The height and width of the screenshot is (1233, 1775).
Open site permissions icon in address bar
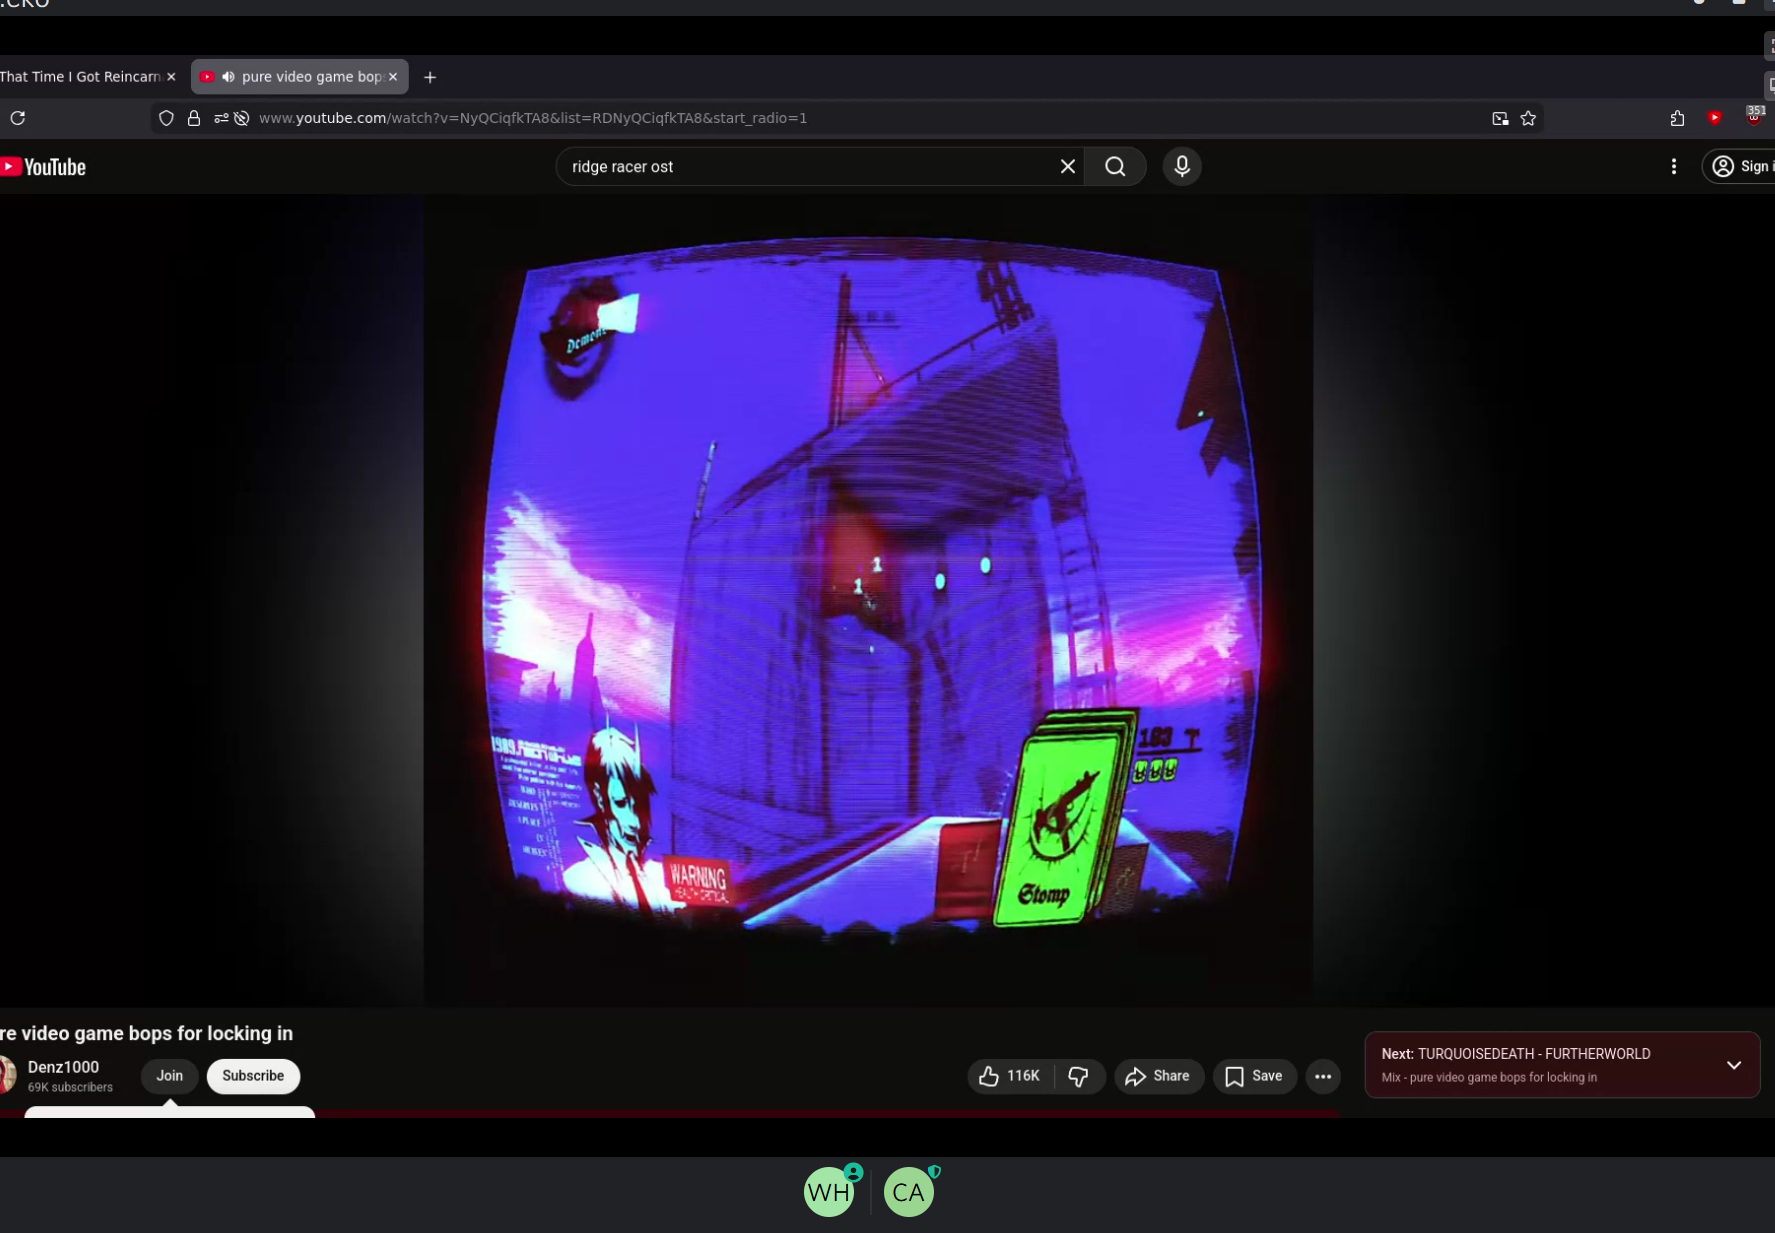(x=221, y=118)
